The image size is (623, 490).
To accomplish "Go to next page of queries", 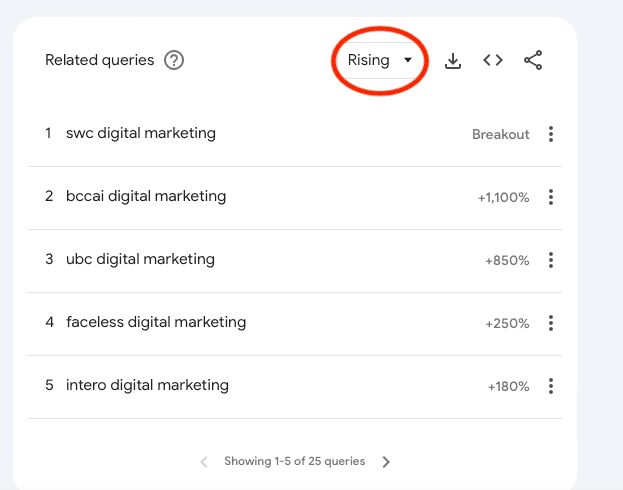I will pos(387,462).
